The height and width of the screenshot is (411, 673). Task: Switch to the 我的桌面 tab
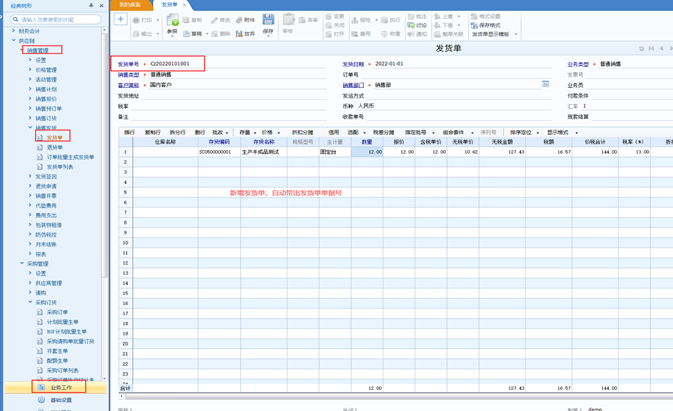tap(130, 5)
